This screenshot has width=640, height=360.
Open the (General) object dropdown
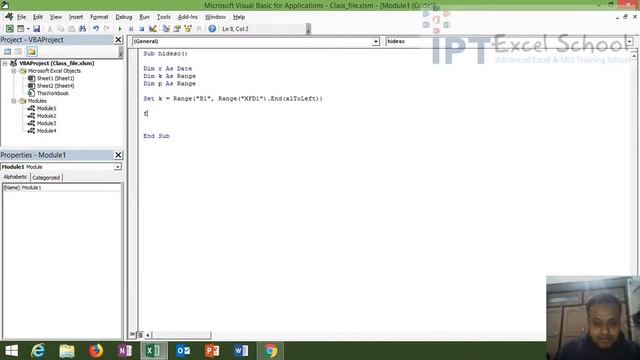tap(376, 42)
